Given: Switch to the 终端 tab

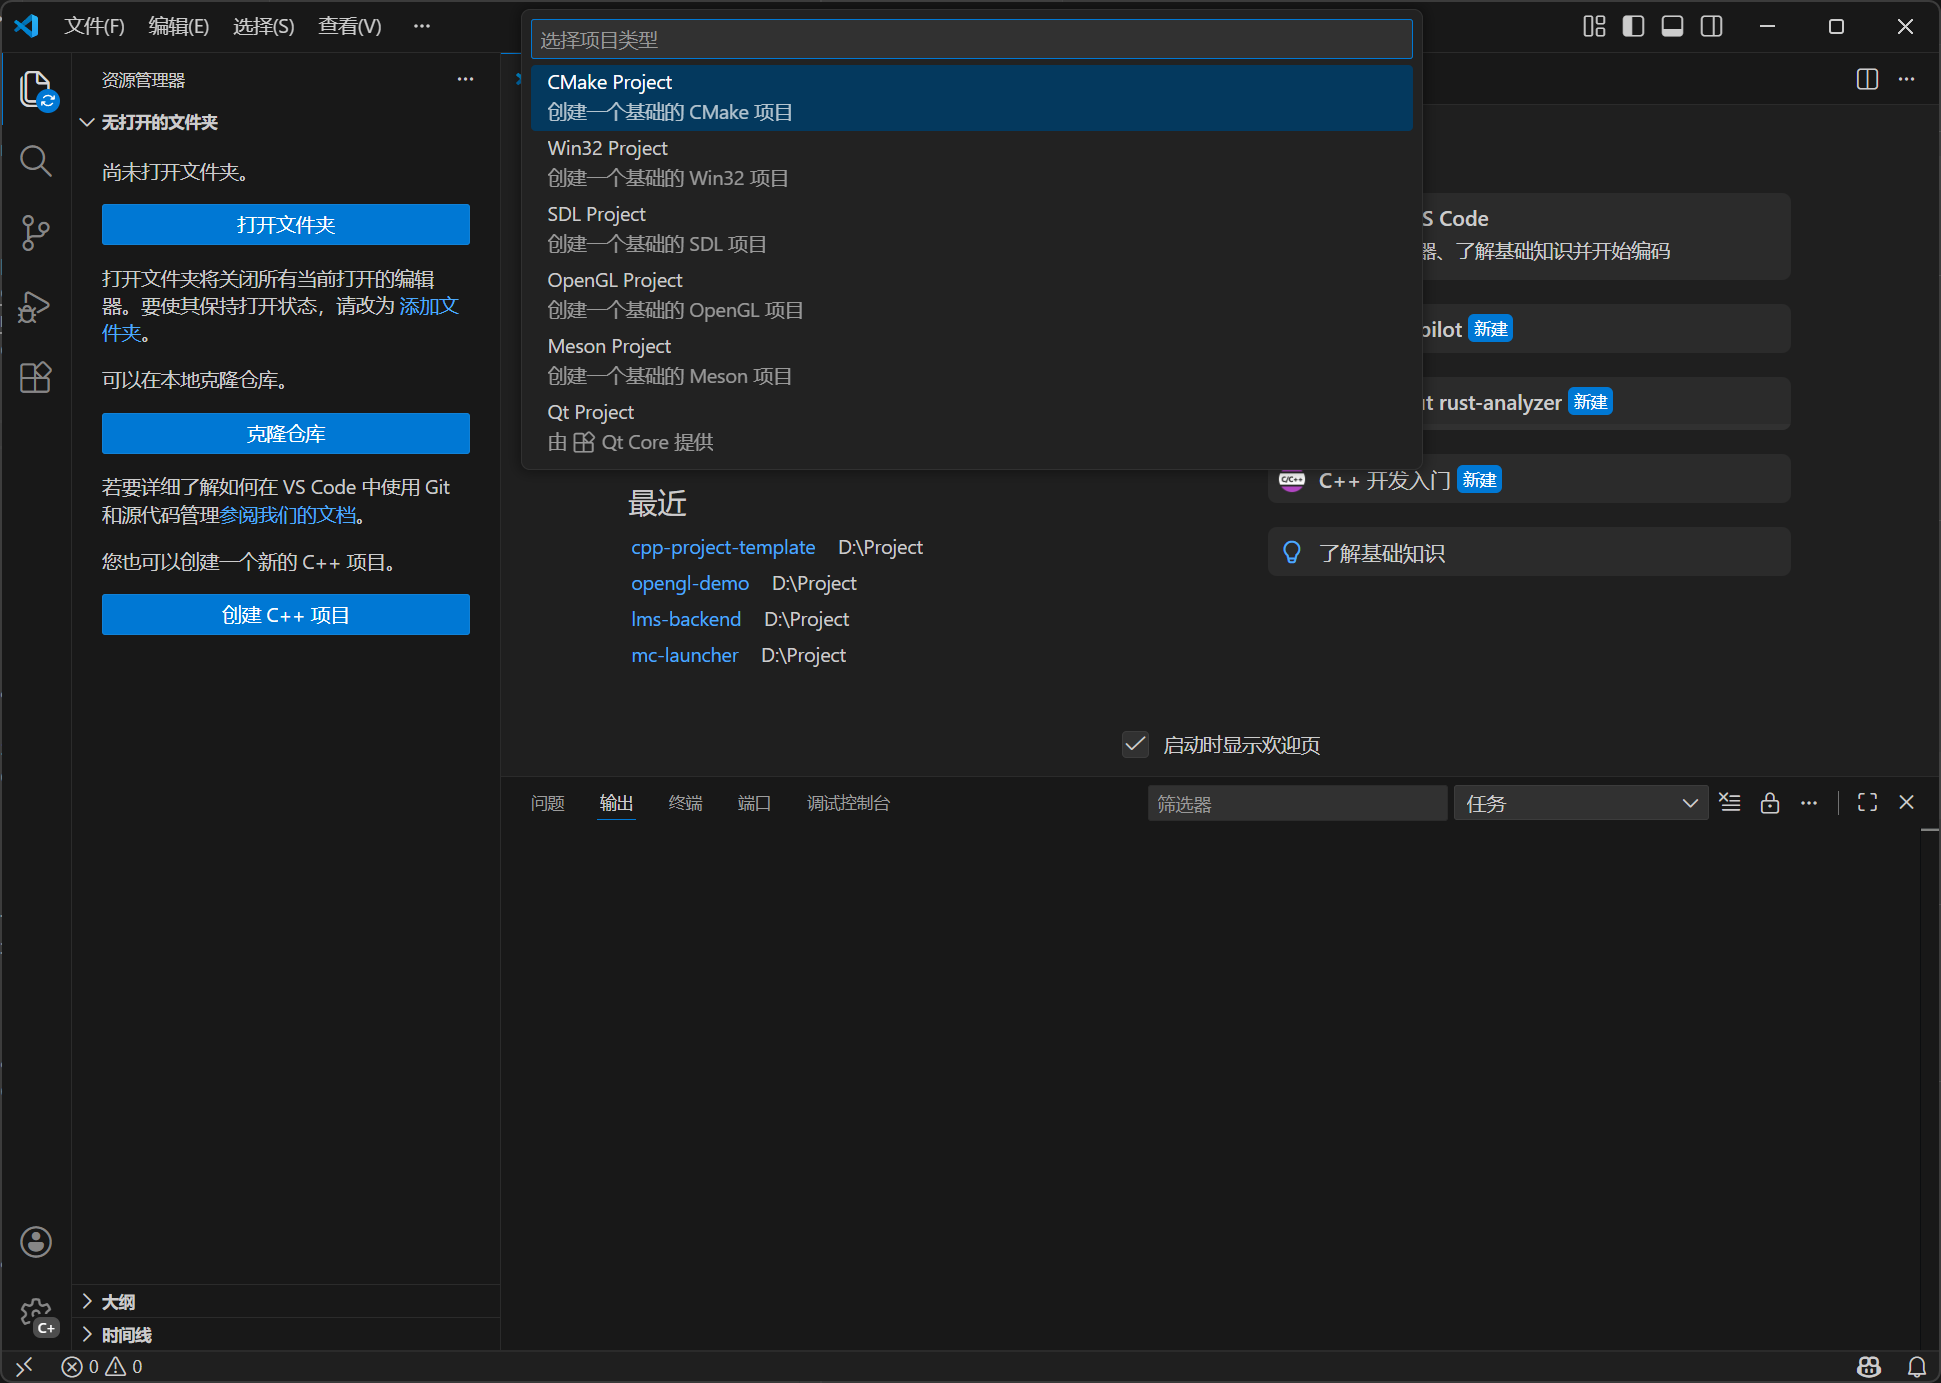Looking at the screenshot, I should (x=685, y=802).
